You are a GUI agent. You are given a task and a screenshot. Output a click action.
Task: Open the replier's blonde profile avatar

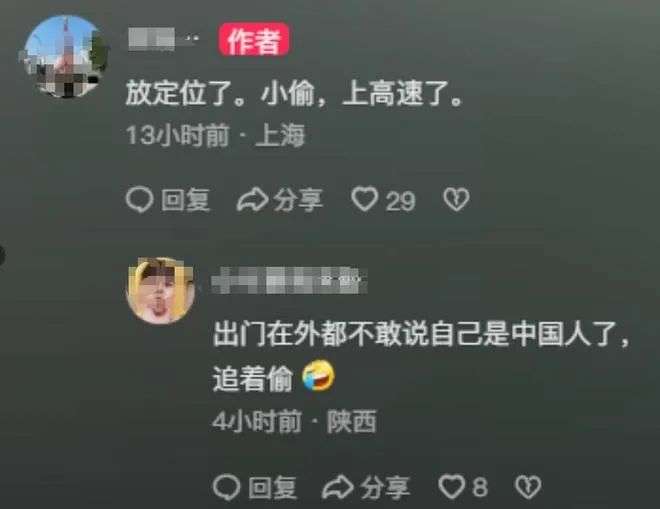(161, 290)
